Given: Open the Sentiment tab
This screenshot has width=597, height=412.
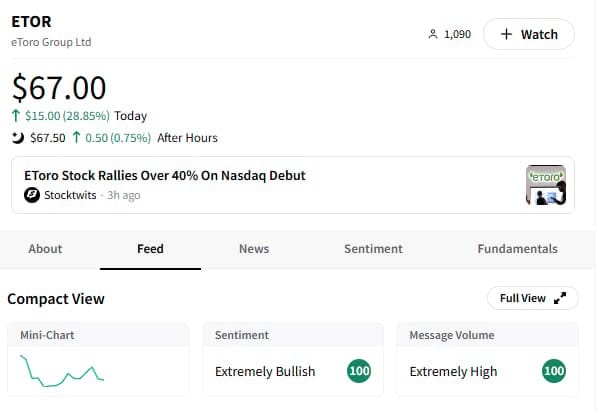Looking at the screenshot, I should point(373,249).
